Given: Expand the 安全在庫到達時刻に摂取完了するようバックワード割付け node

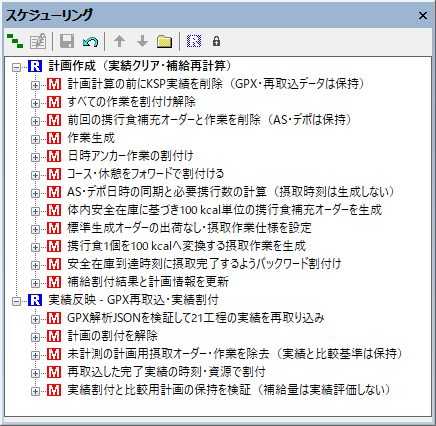Looking at the screenshot, I should tap(35, 265).
